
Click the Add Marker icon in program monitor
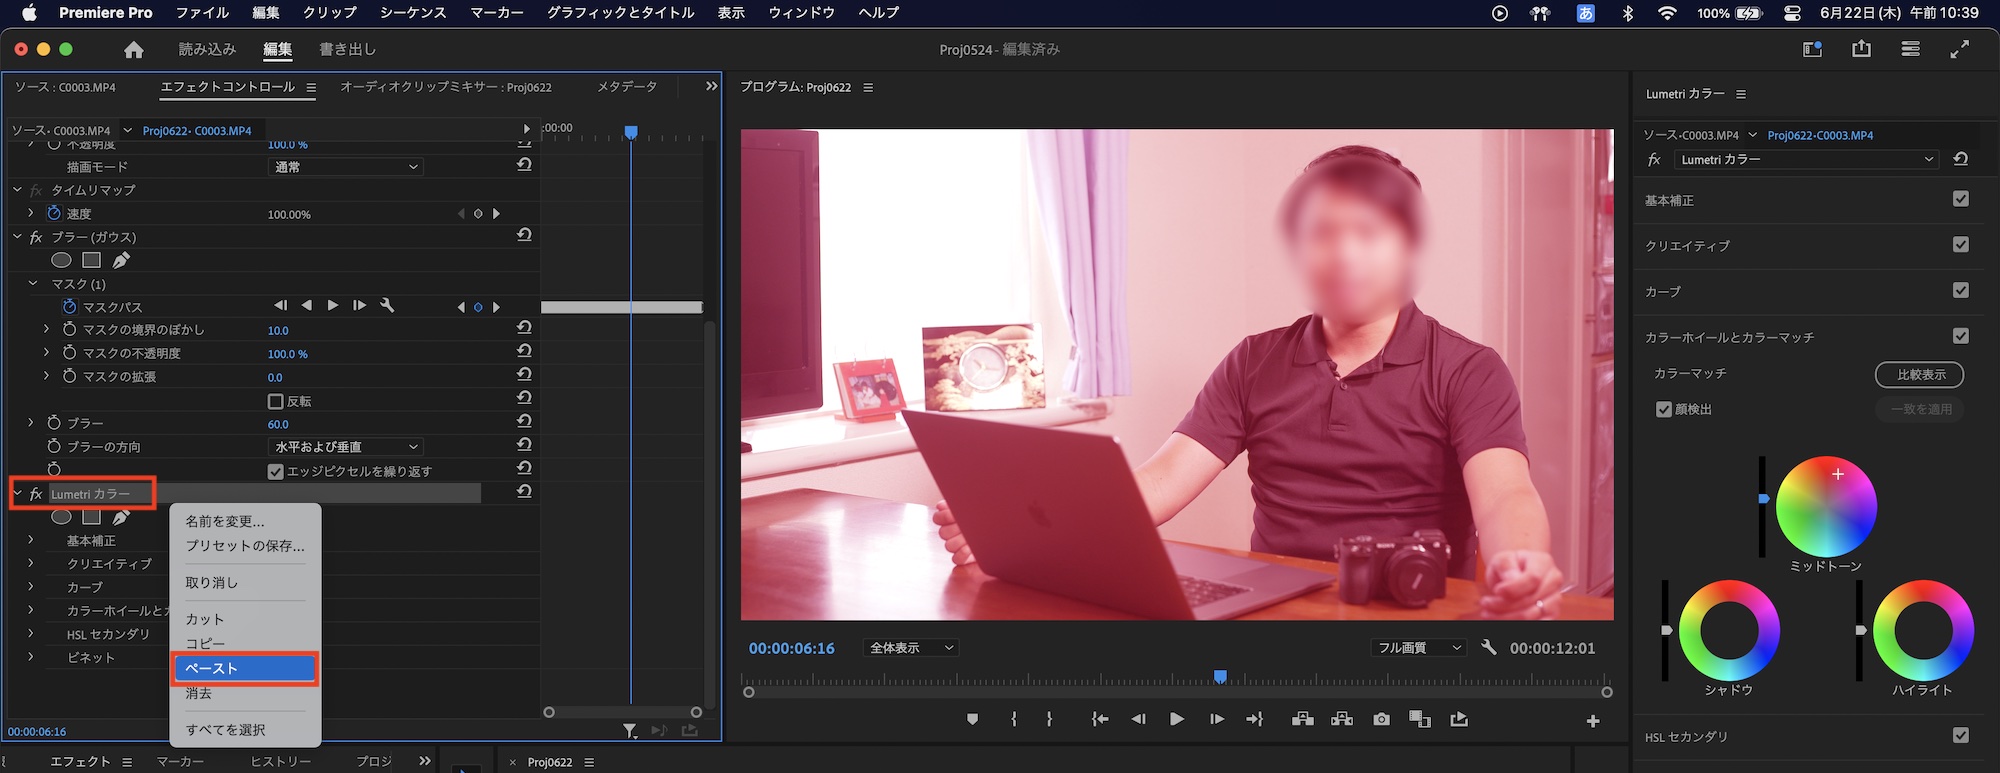coord(972,719)
